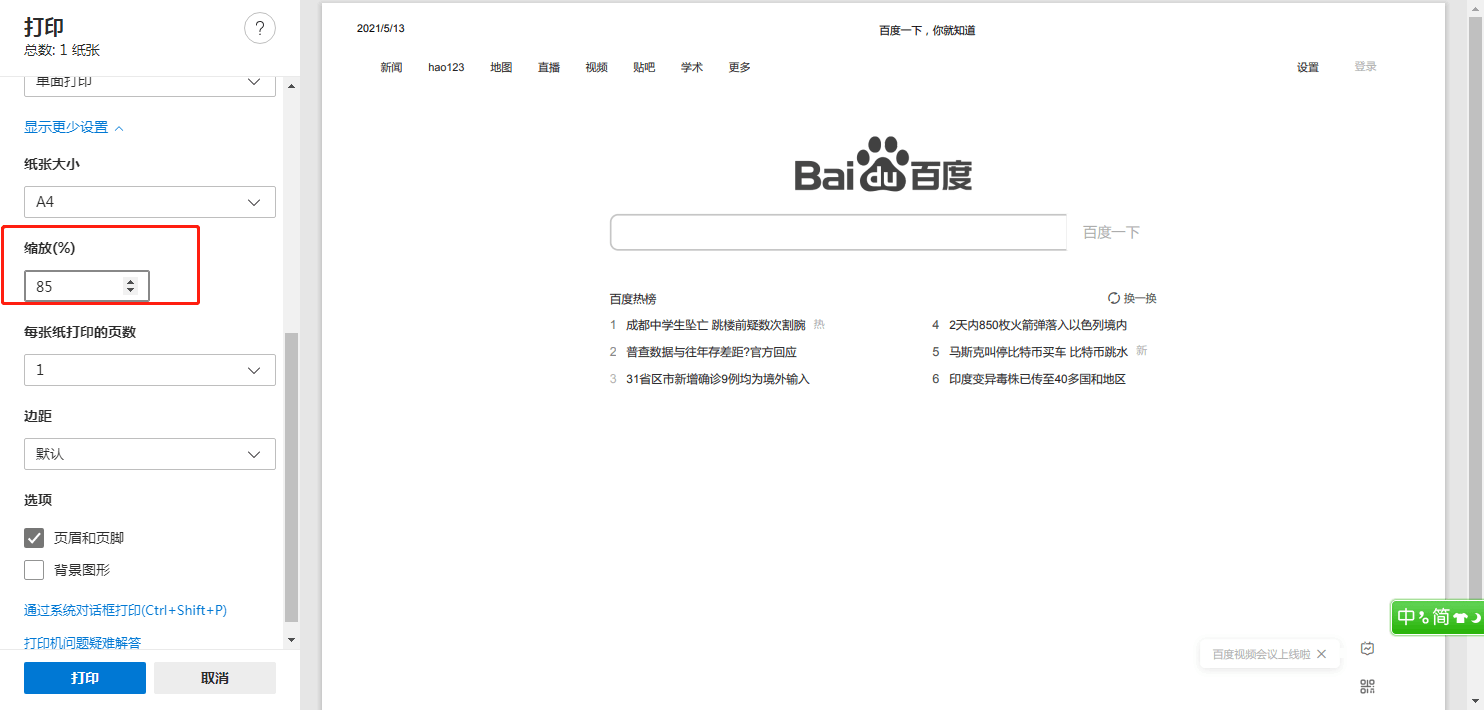
Task: Click the 百度热榜 heading
Action: pos(633,299)
